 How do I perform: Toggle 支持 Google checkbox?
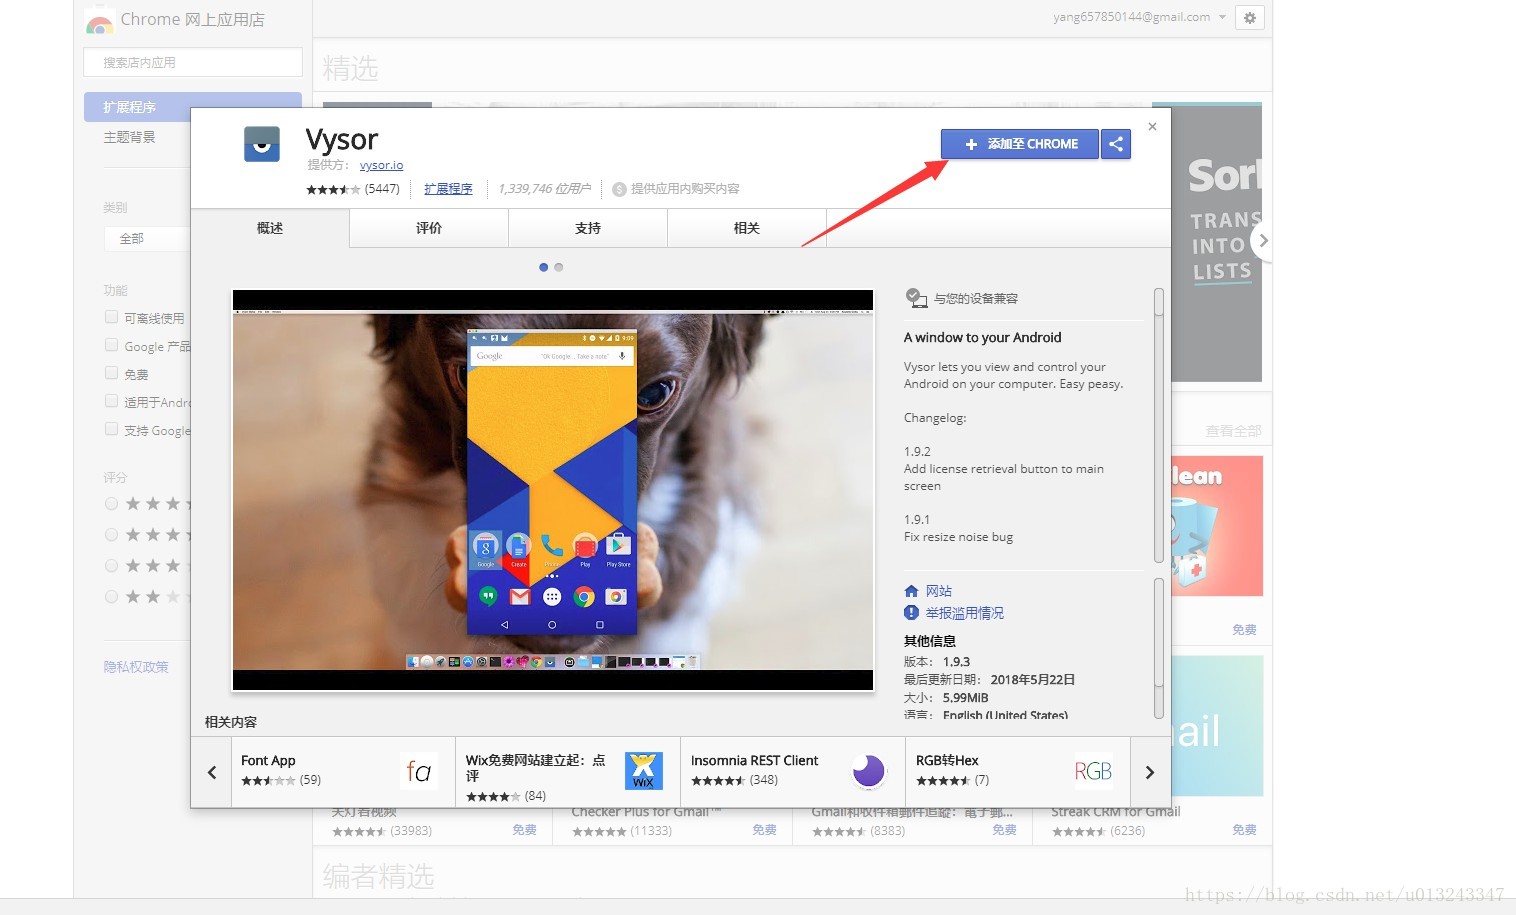pyautogui.click(x=112, y=429)
